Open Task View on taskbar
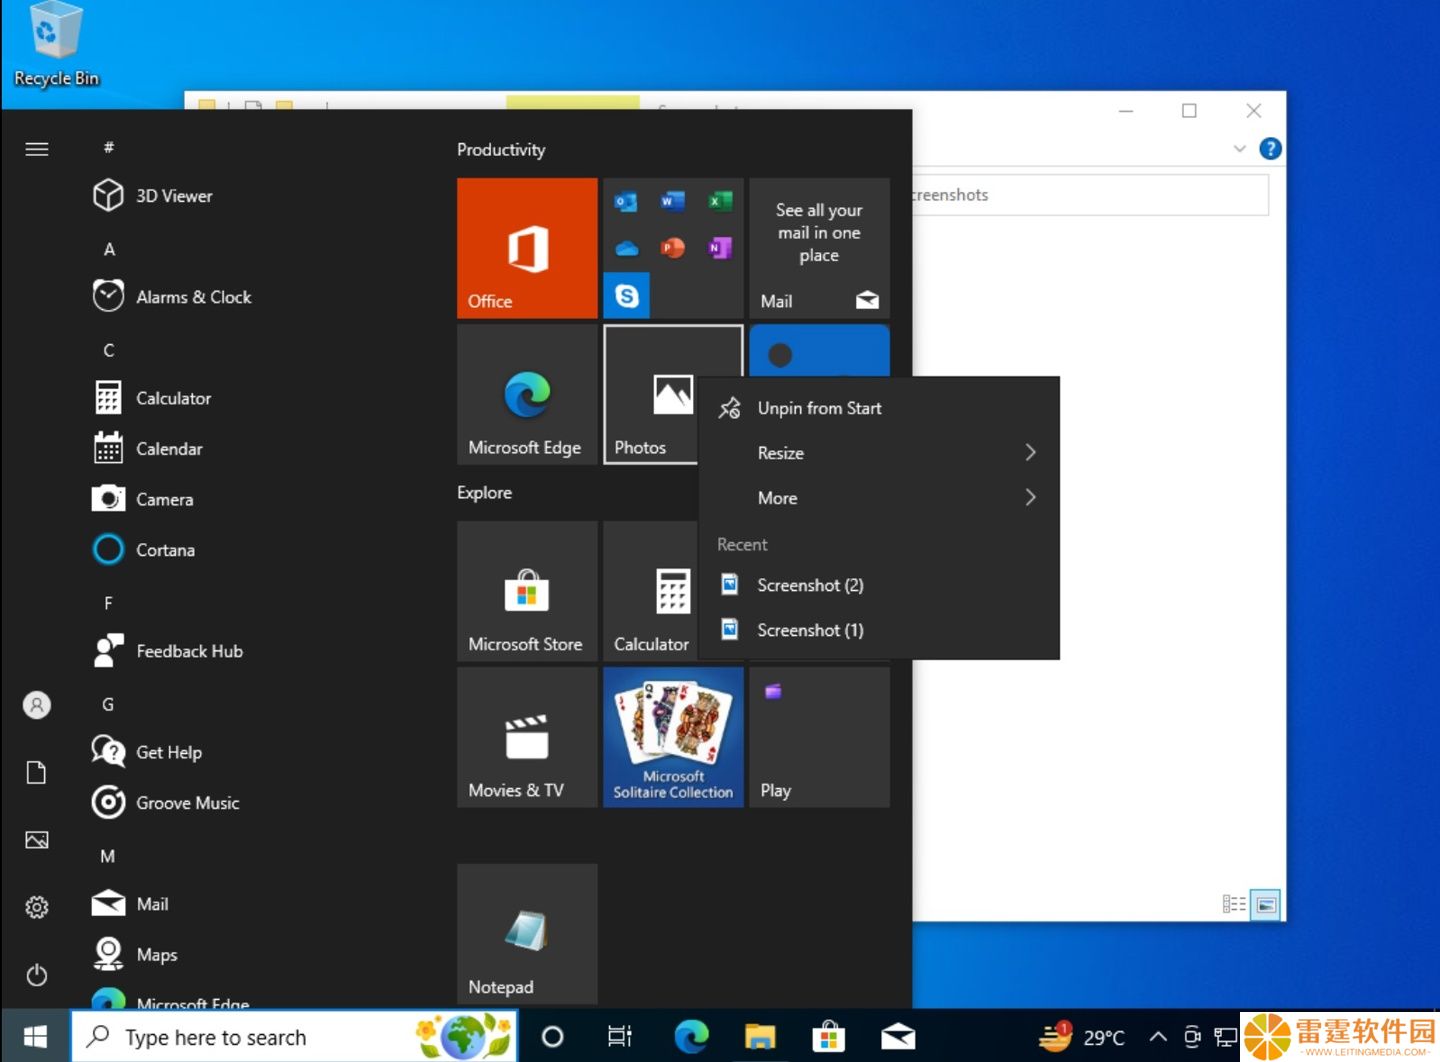 (620, 1037)
